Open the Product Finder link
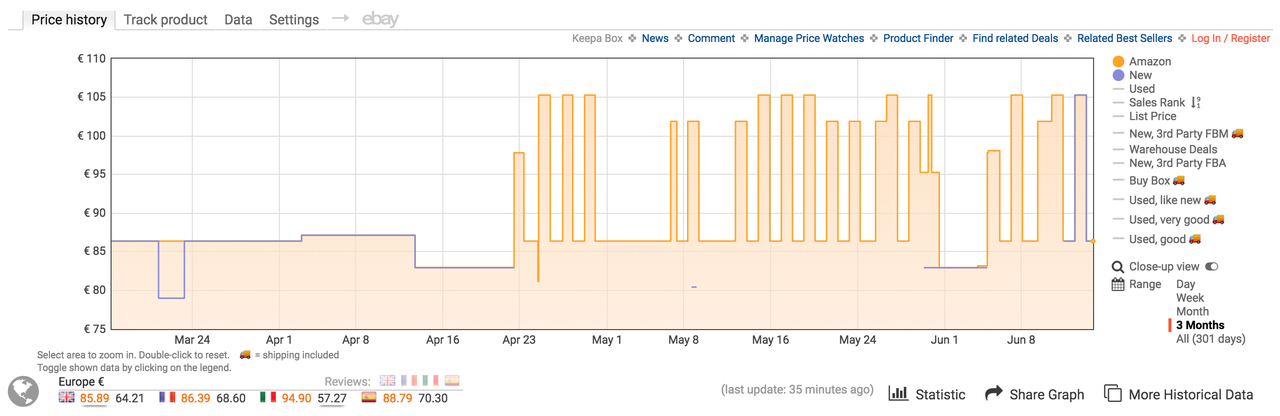The width and height of the screenshot is (1280, 416). point(918,38)
